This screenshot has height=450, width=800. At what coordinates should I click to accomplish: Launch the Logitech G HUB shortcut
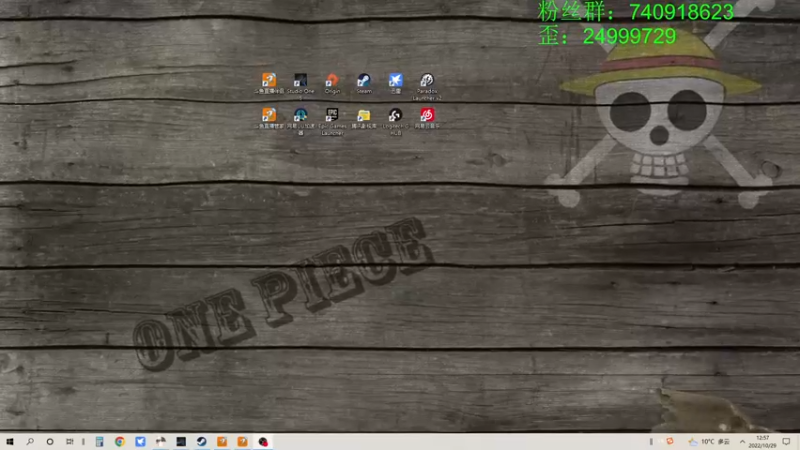tap(395, 121)
